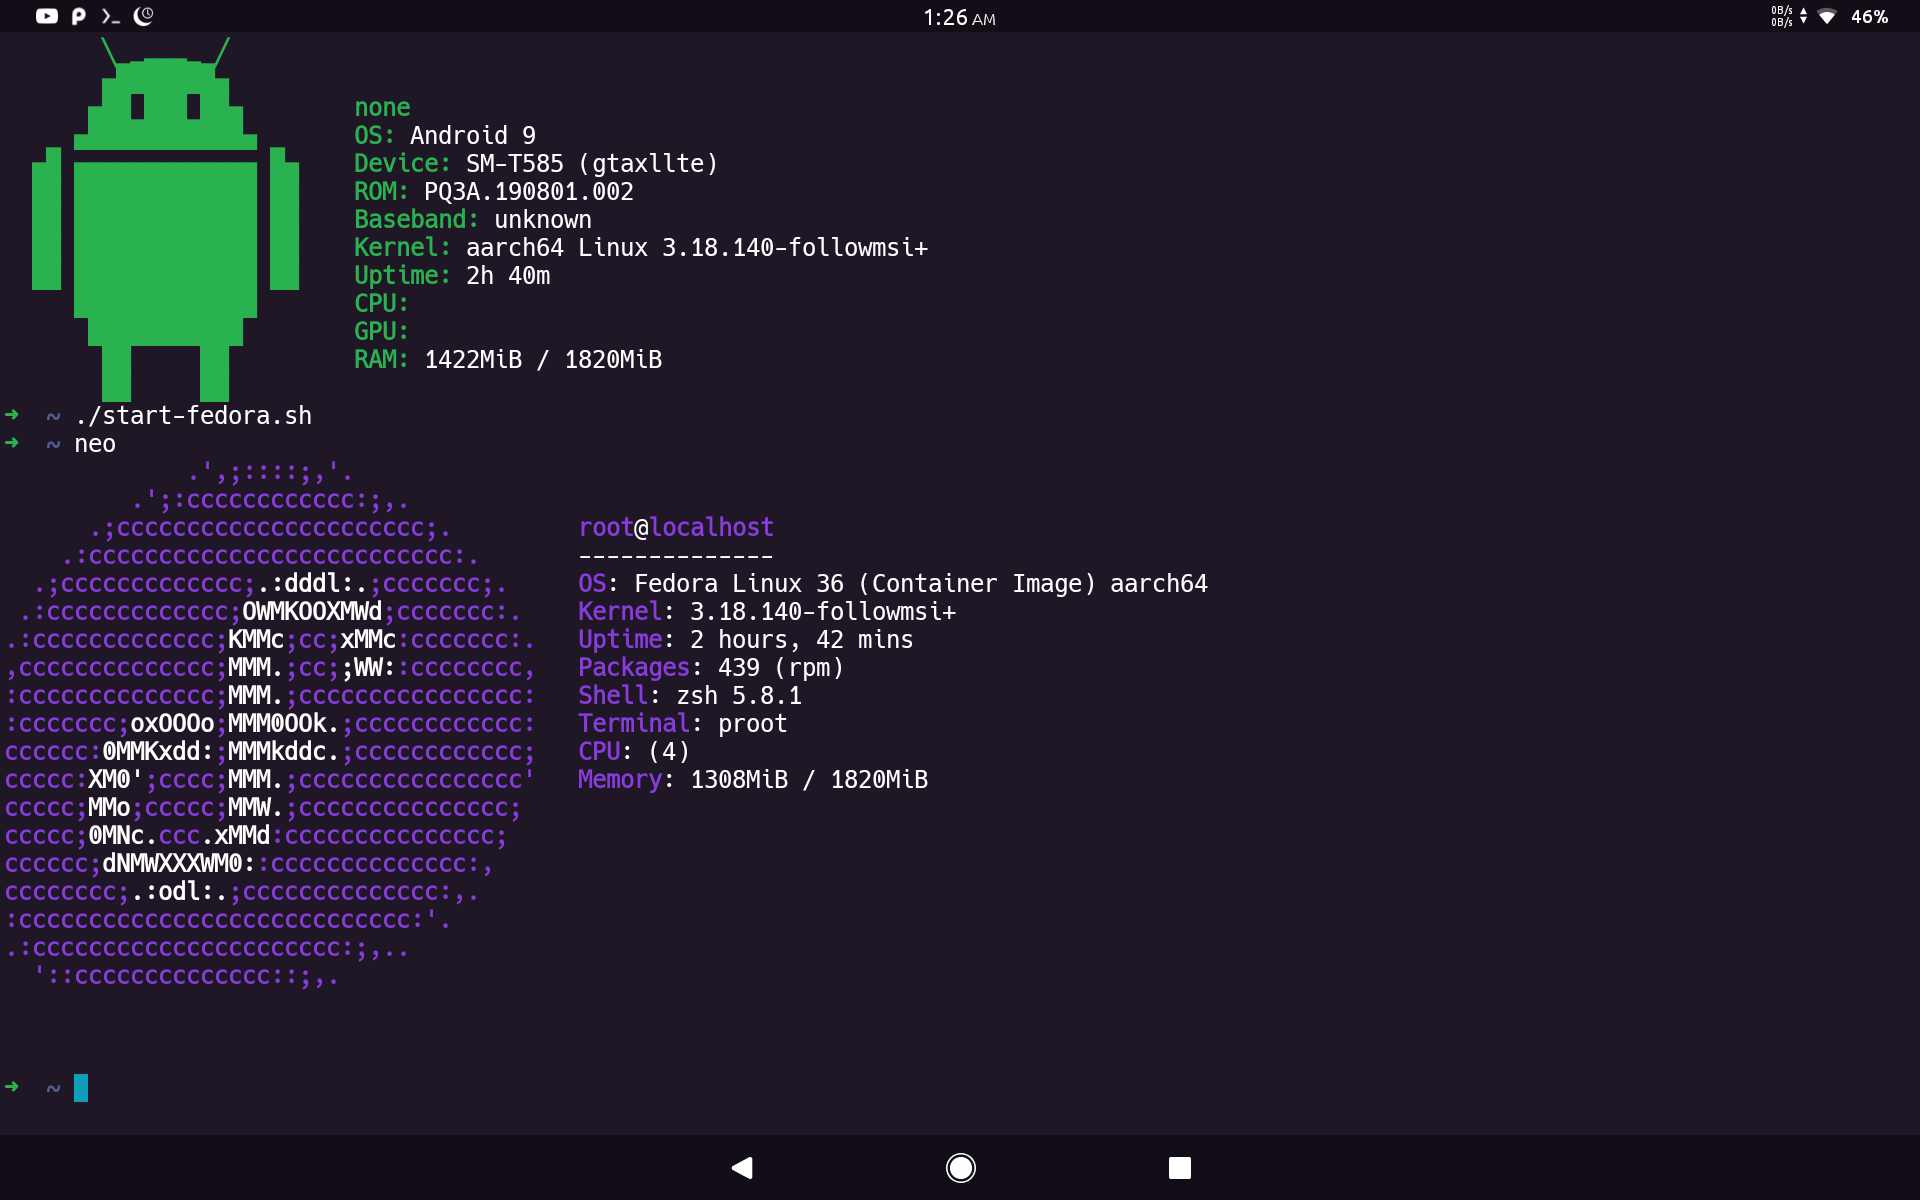
Task: Tap the green Android robot logo
Action: coord(166,220)
